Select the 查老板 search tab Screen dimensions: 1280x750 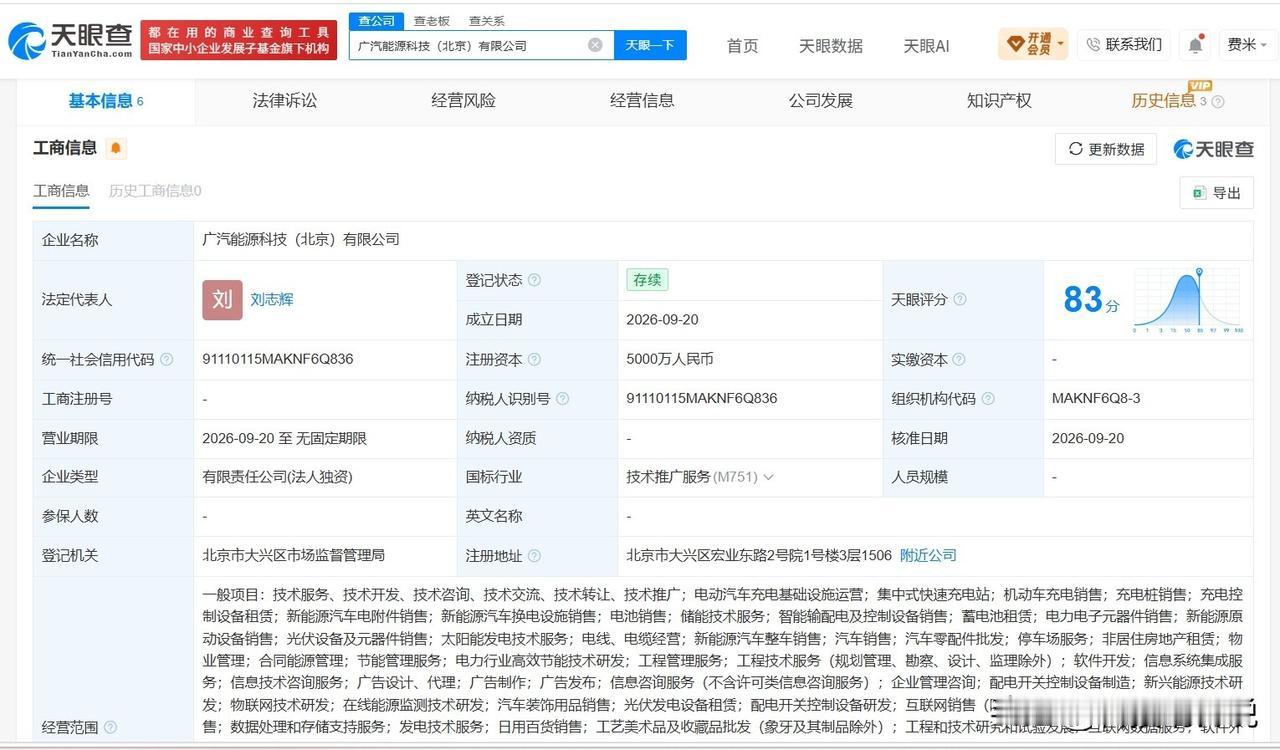pyautogui.click(x=432, y=20)
